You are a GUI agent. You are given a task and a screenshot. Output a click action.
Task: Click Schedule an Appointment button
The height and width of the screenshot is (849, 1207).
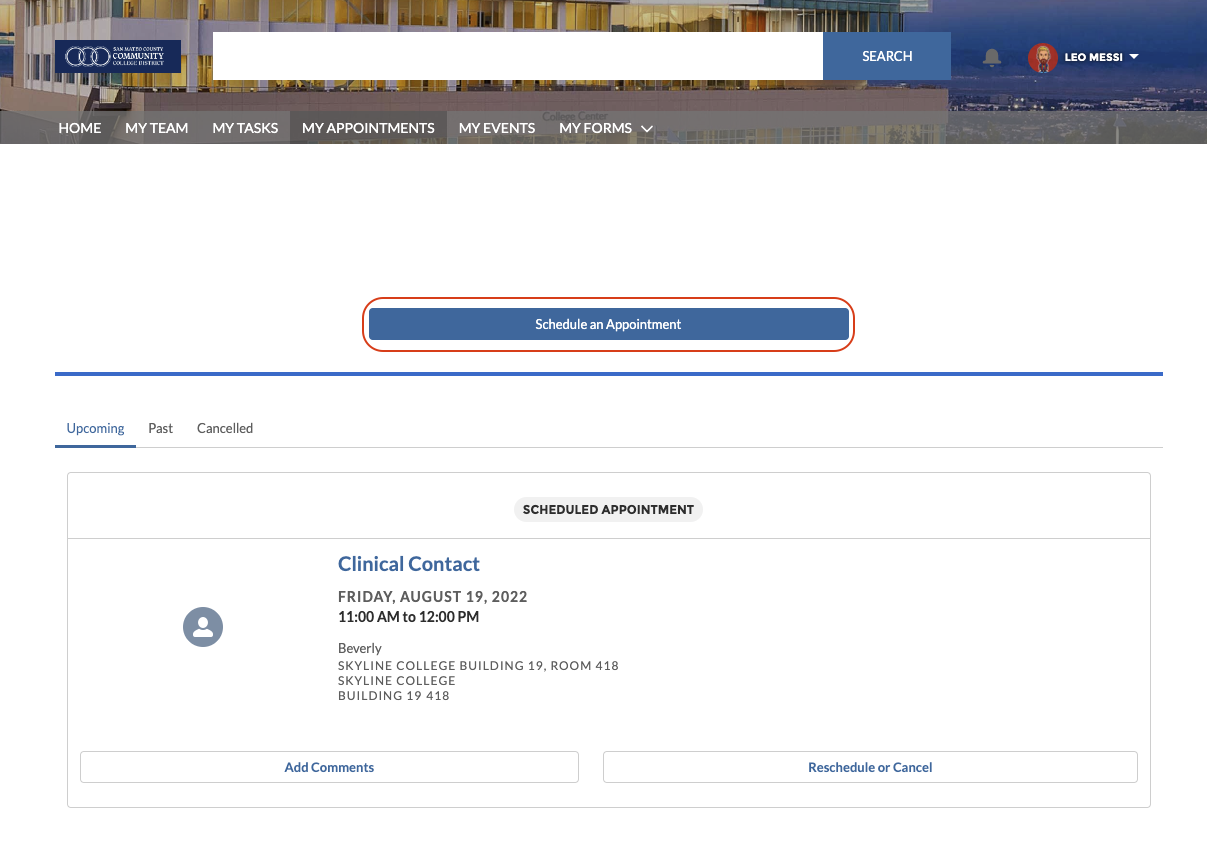pos(608,324)
